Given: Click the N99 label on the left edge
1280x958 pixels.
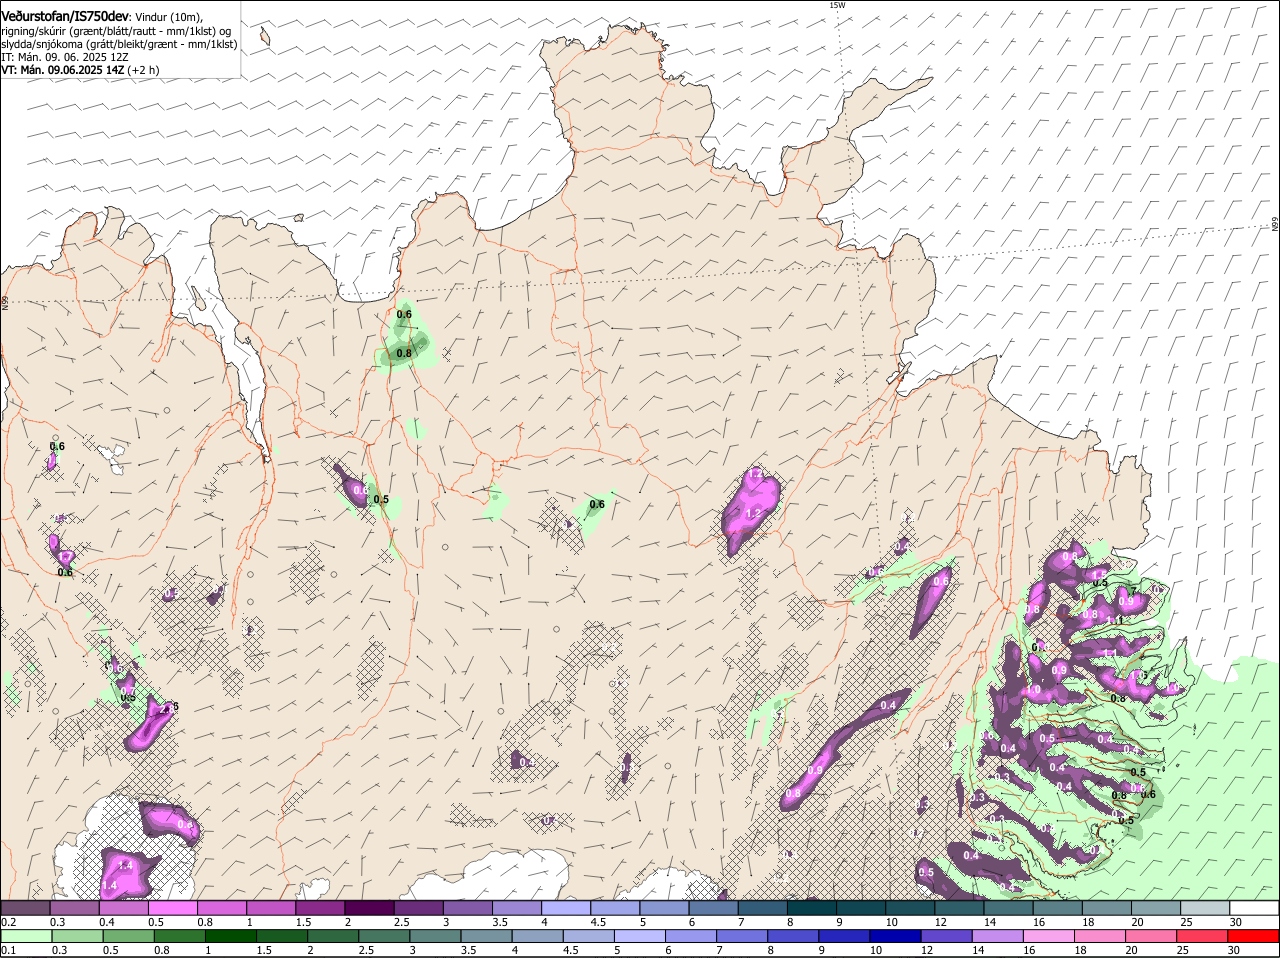Looking at the screenshot, I should 5,302.
